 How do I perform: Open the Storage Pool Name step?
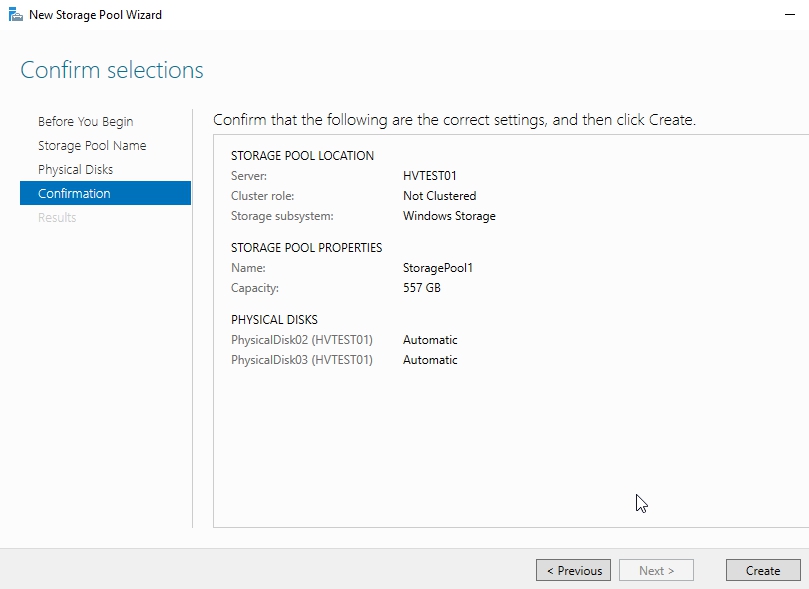tap(91, 145)
